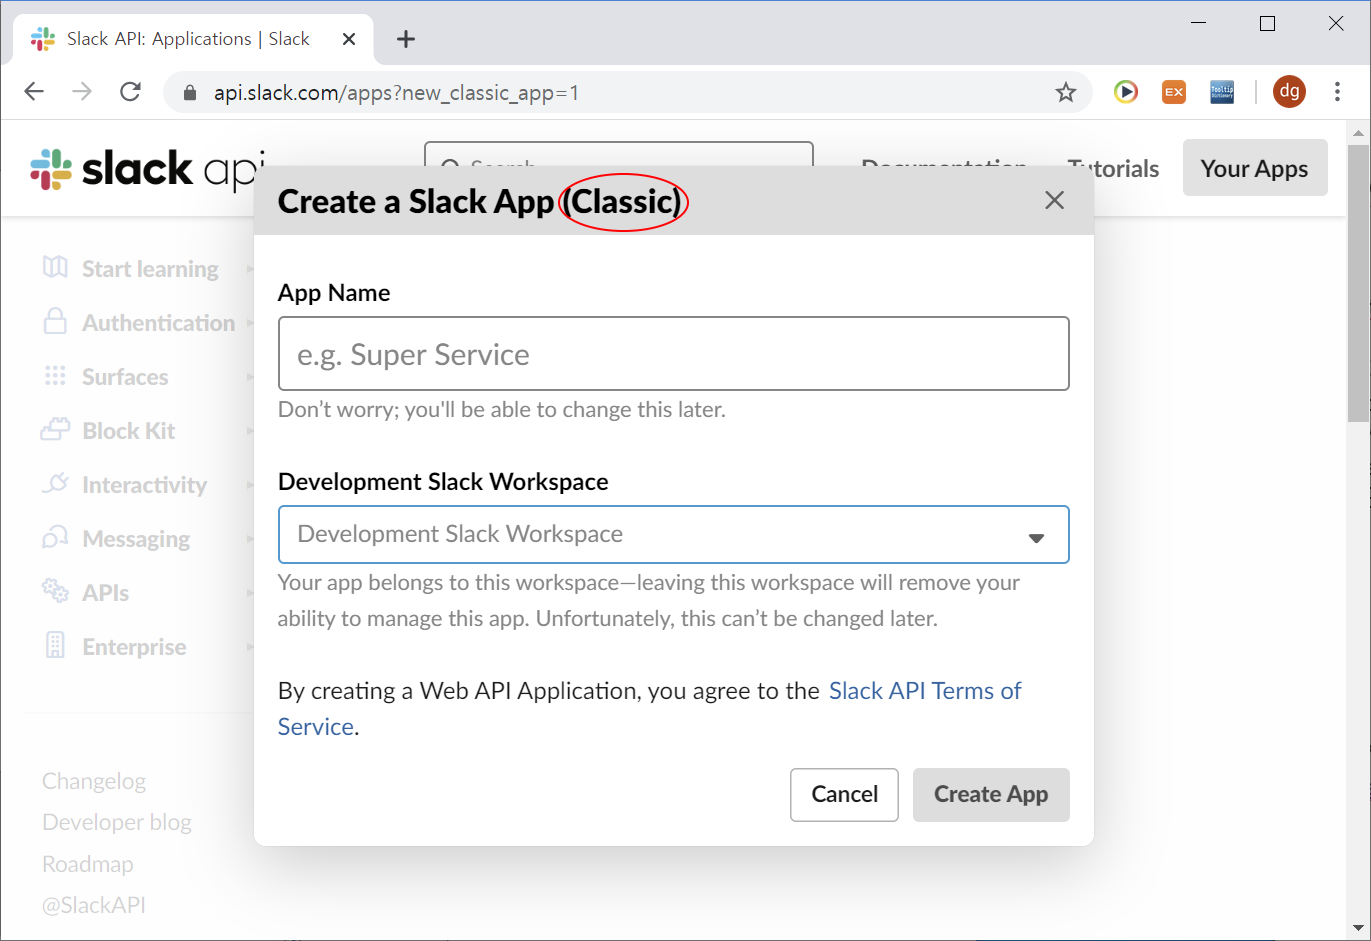Open the Chrome three-dot menu
Image resolution: width=1371 pixels, height=941 pixels.
point(1337,92)
